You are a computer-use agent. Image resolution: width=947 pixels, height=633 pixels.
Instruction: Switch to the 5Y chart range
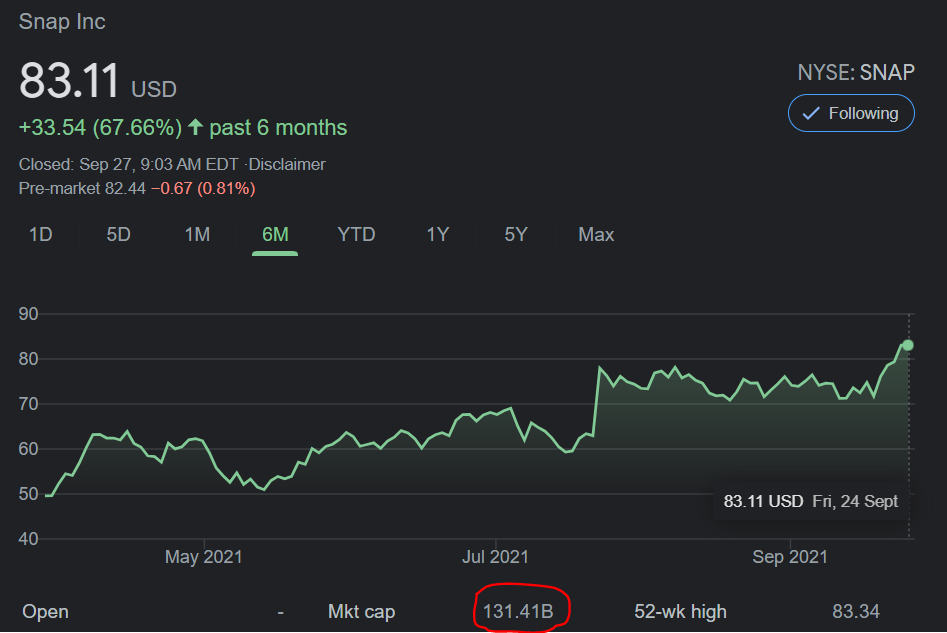[x=516, y=234]
